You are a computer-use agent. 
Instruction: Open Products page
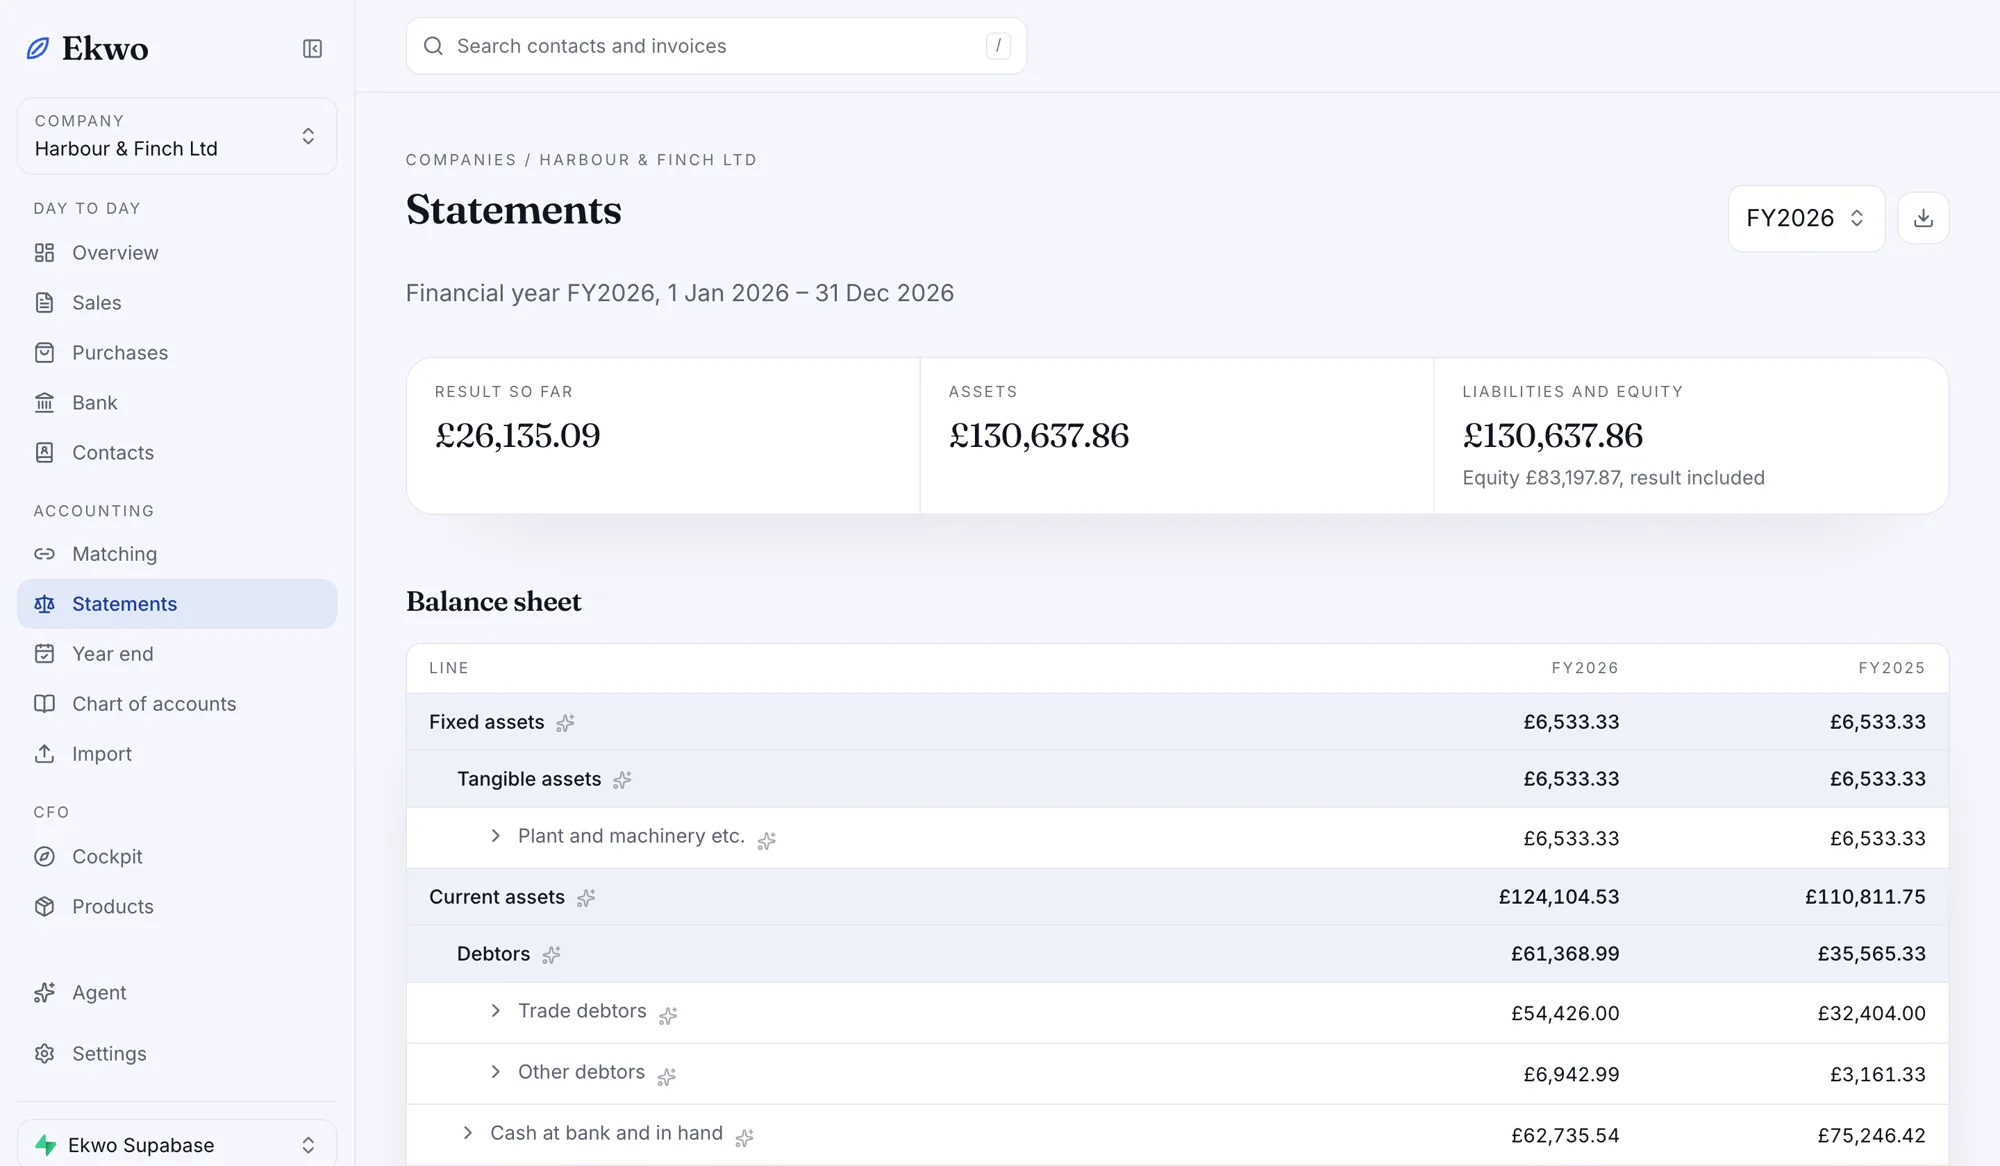tap(177, 907)
